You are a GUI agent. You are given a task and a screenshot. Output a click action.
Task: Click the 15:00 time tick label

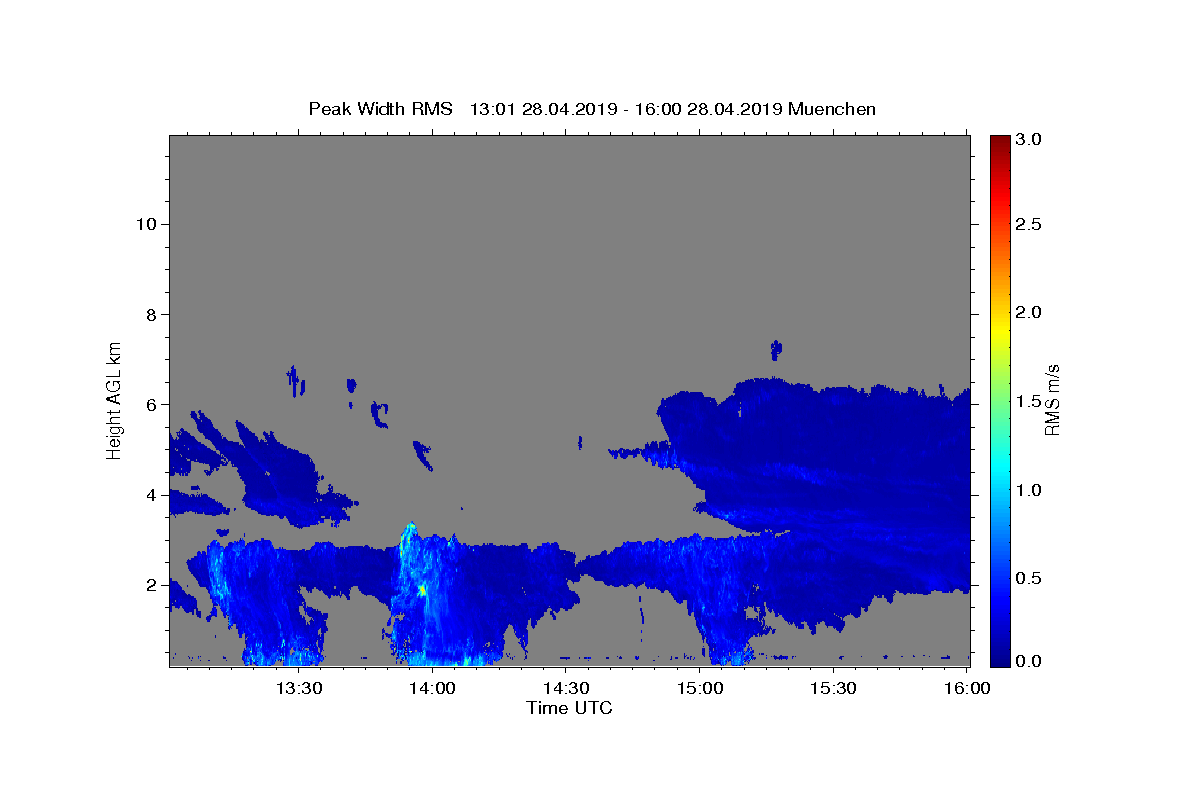[700, 688]
